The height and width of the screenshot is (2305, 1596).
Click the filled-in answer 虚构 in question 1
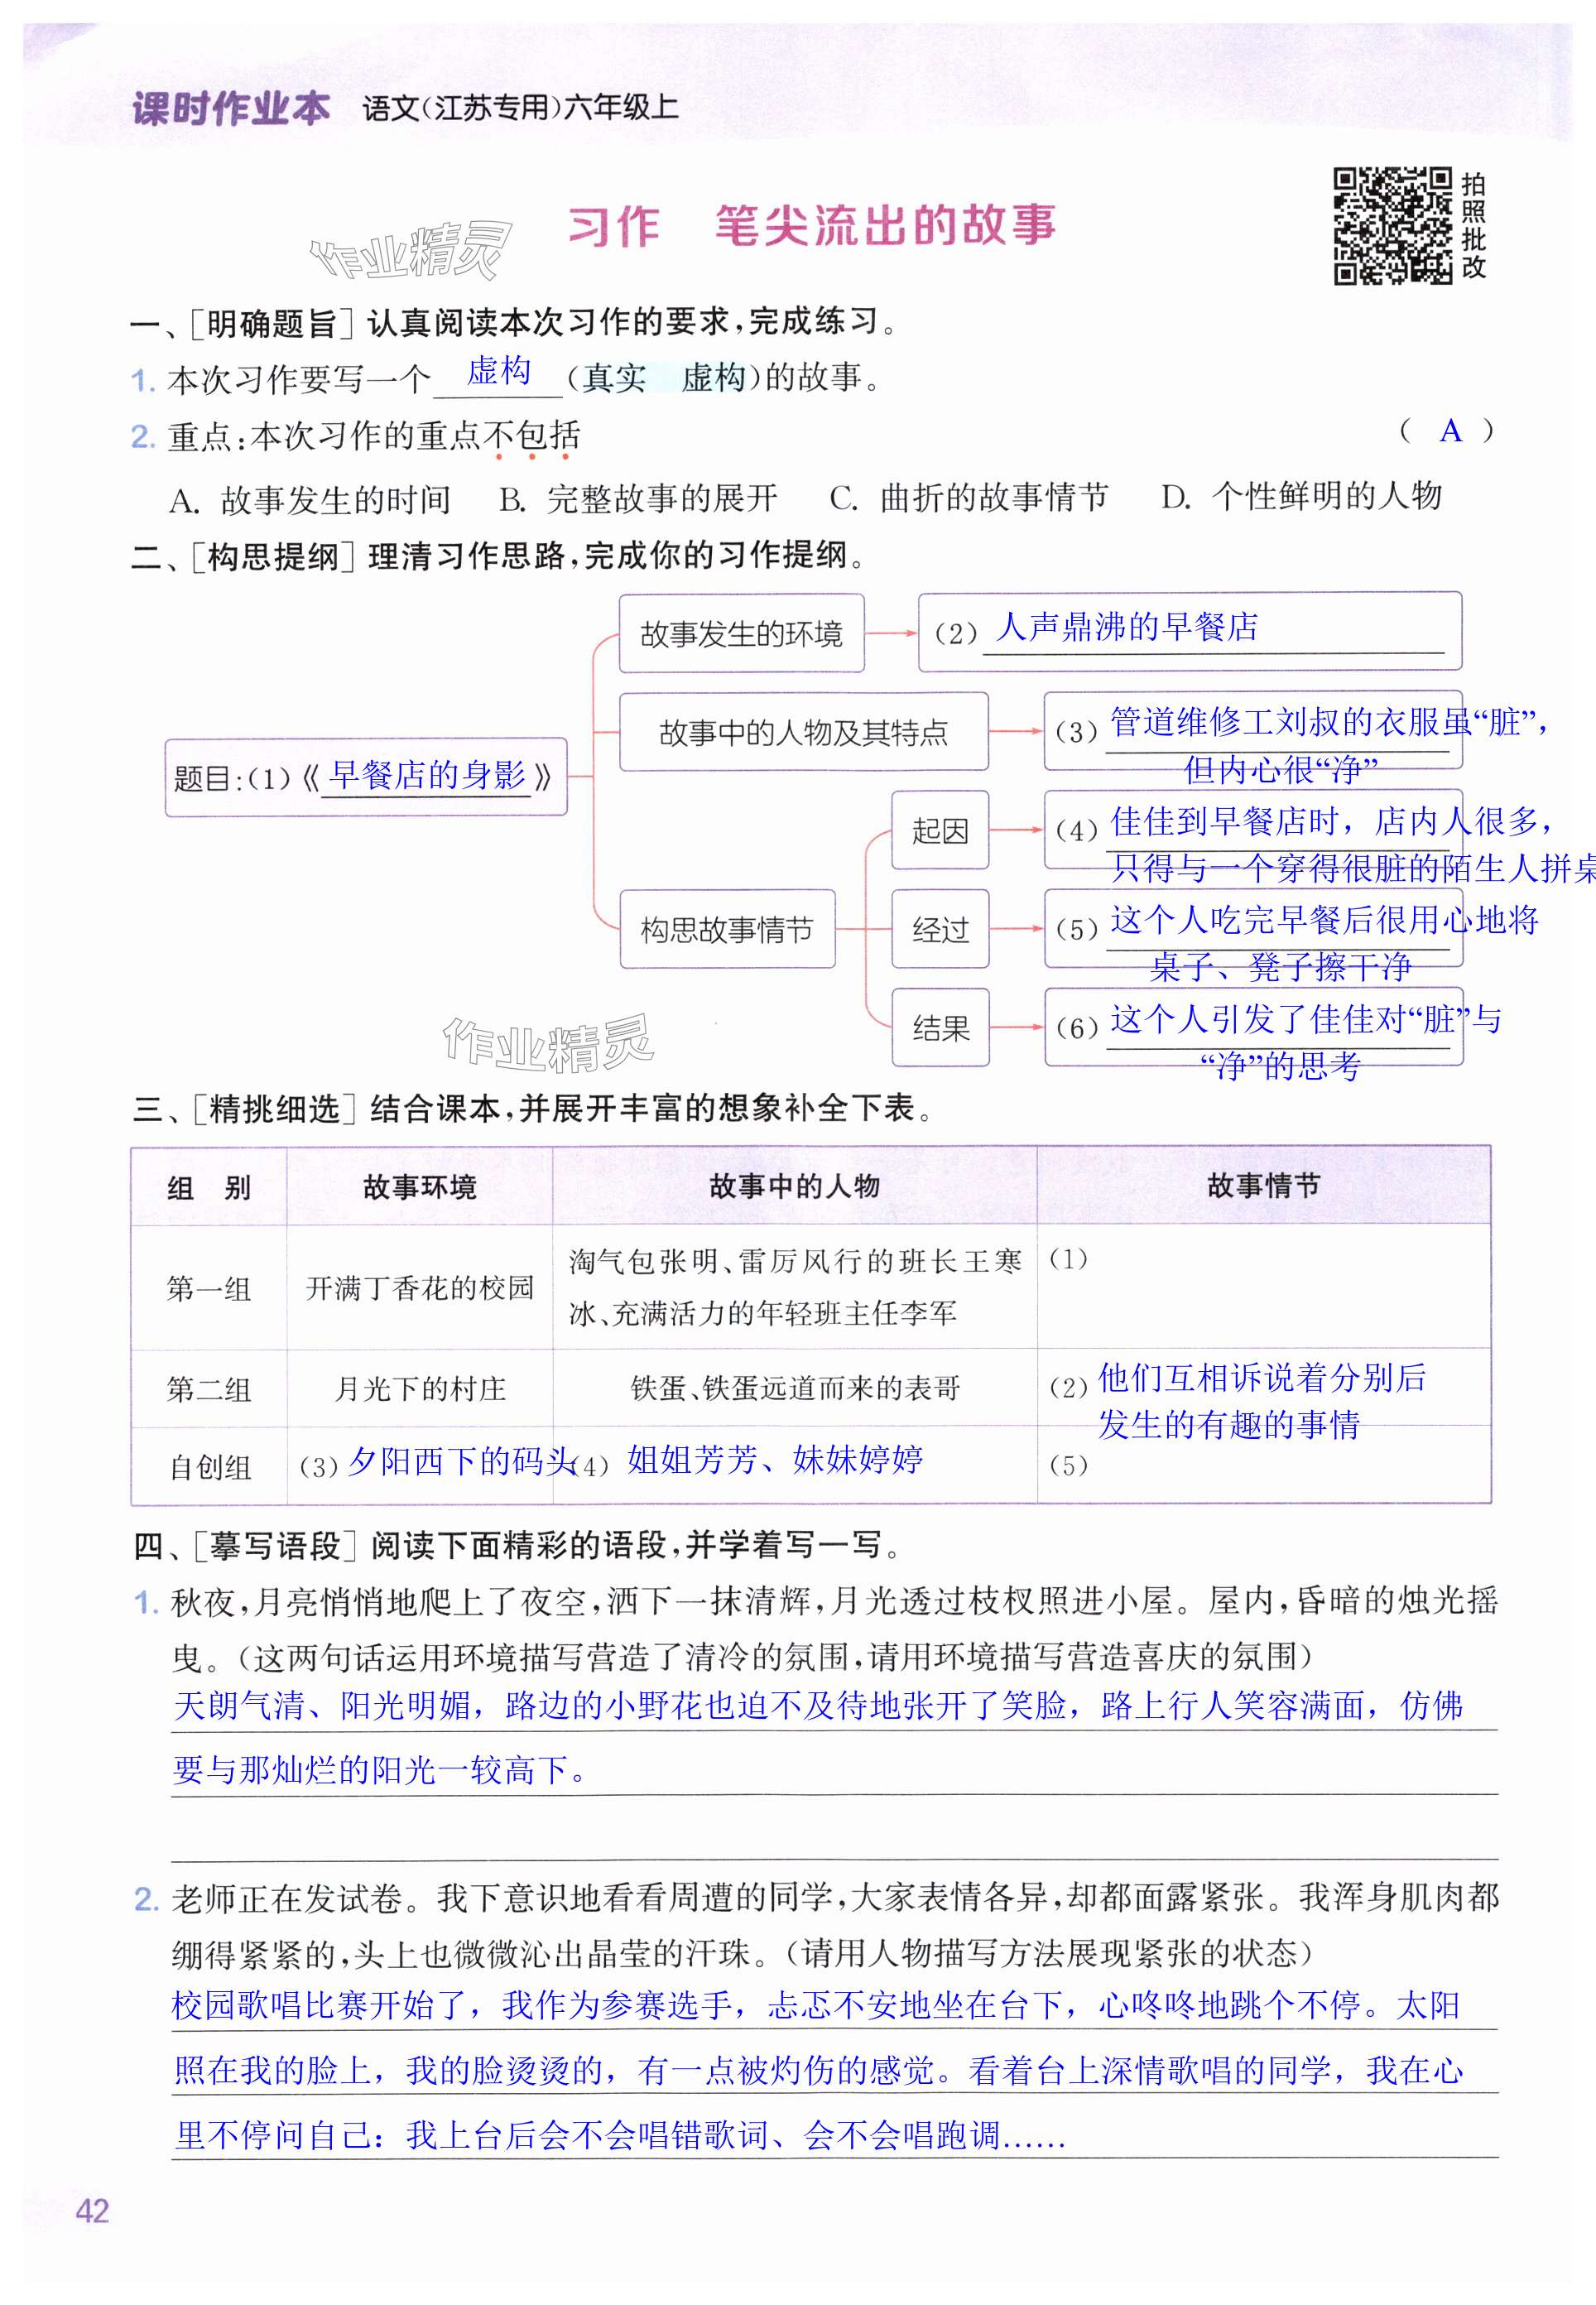click(x=498, y=371)
